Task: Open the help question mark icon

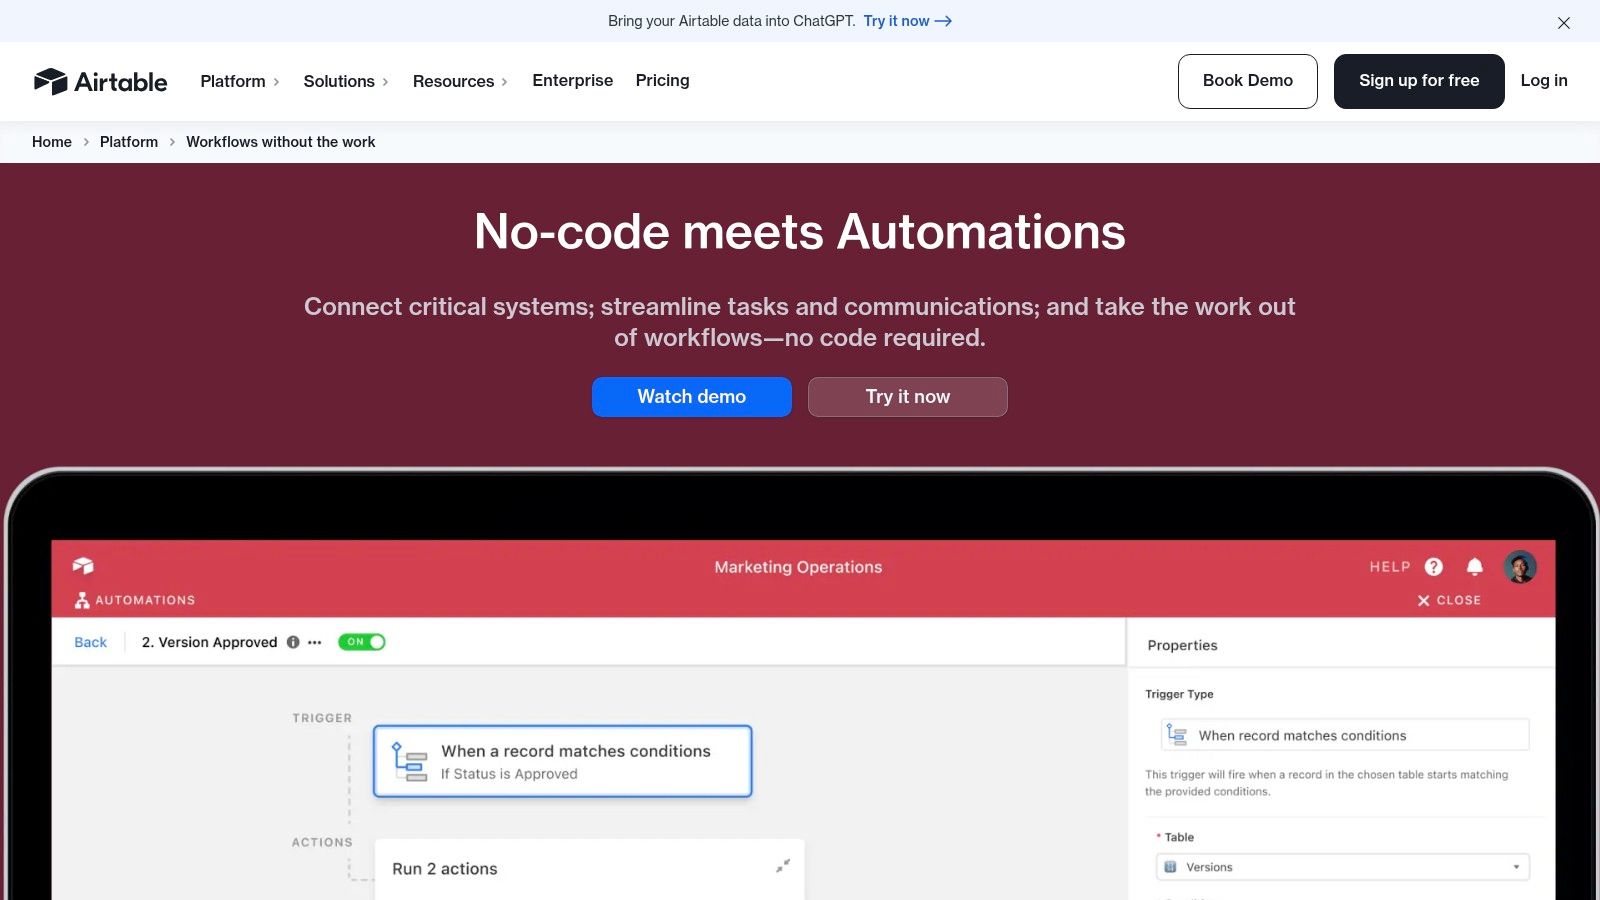Action: pyautogui.click(x=1434, y=567)
